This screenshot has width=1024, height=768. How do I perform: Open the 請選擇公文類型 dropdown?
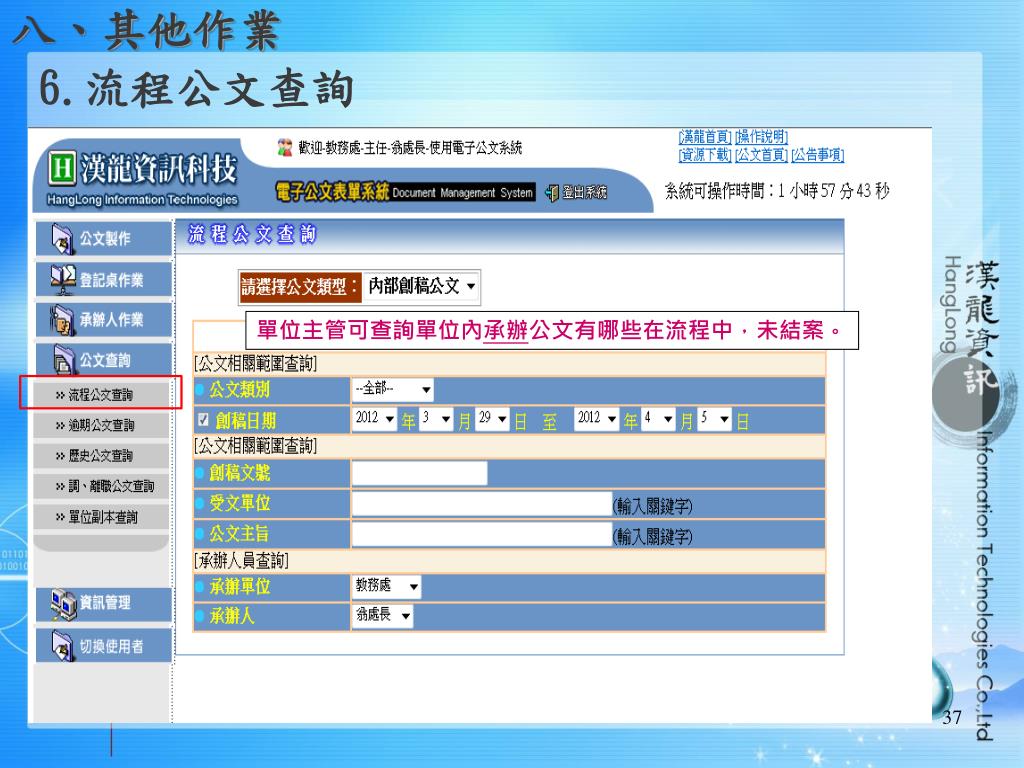421,287
